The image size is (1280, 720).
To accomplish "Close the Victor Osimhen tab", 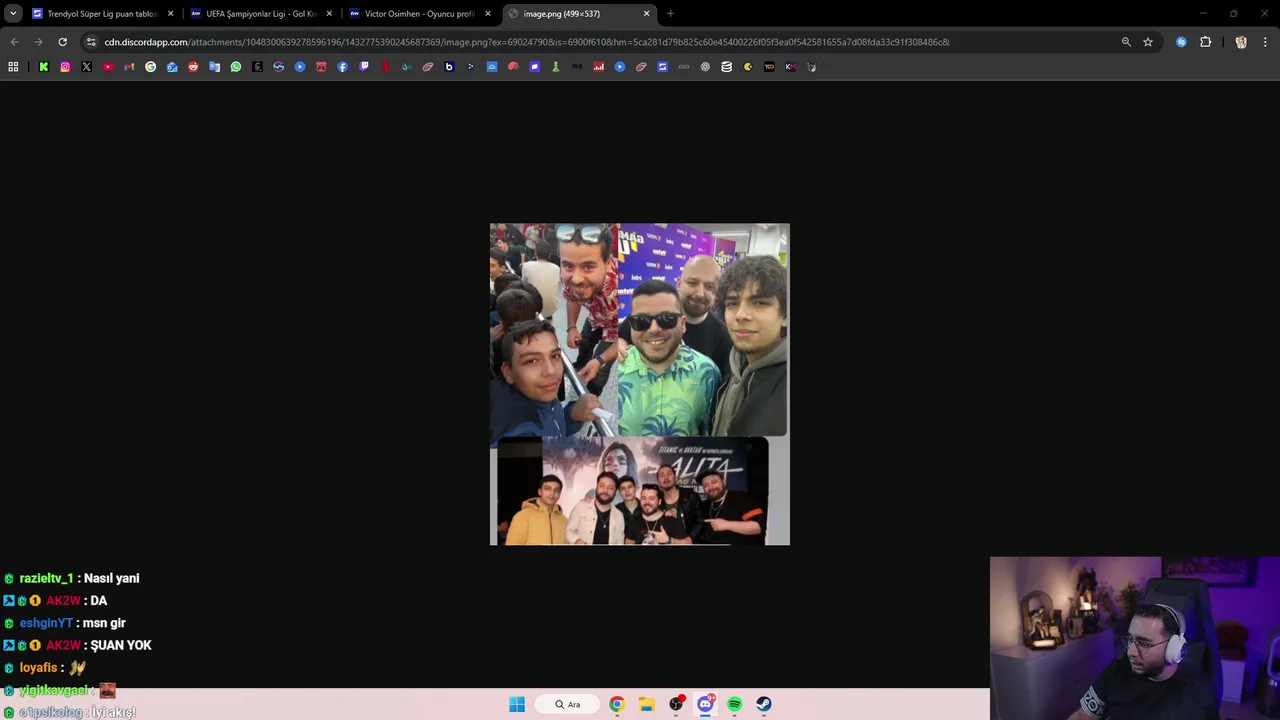I will tap(488, 14).
